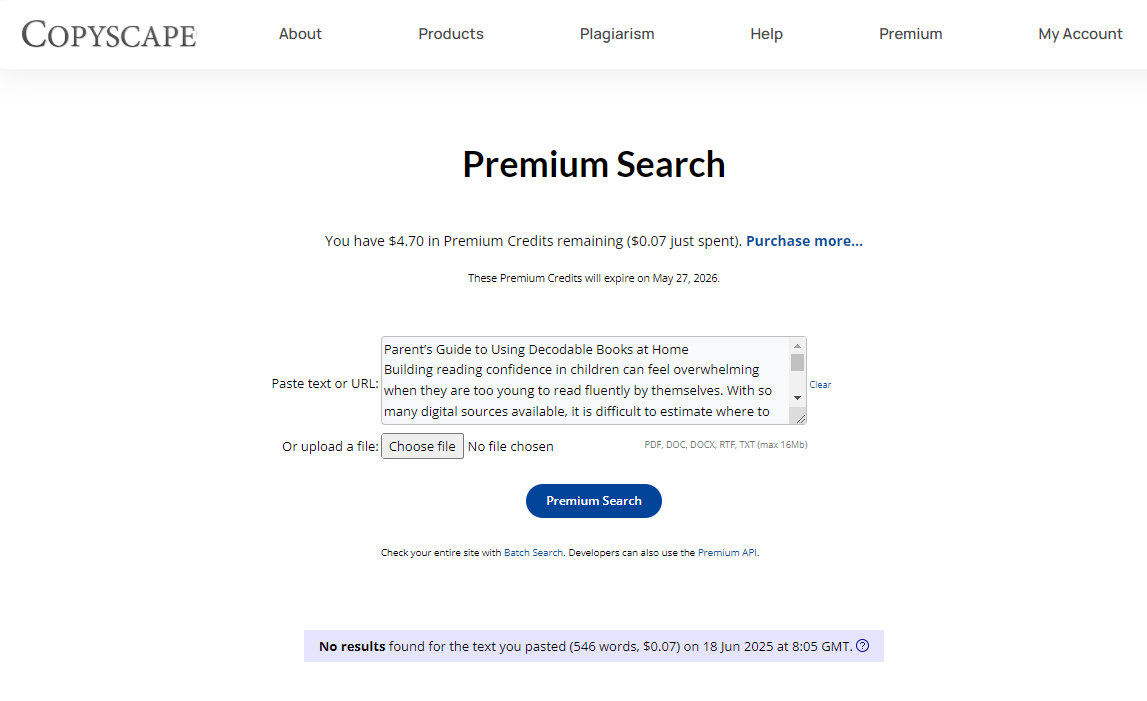This screenshot has width=1147, height=701.
Task: Click the 'No file chosen' text
Action: [511, 446]
